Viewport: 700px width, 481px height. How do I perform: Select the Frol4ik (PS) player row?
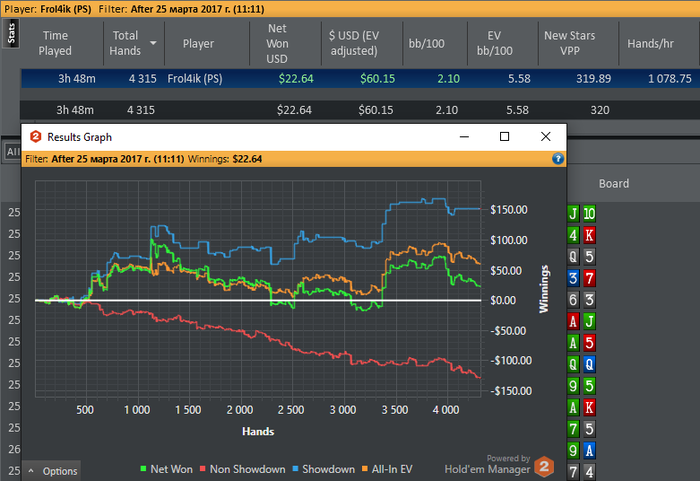point(360,79)
